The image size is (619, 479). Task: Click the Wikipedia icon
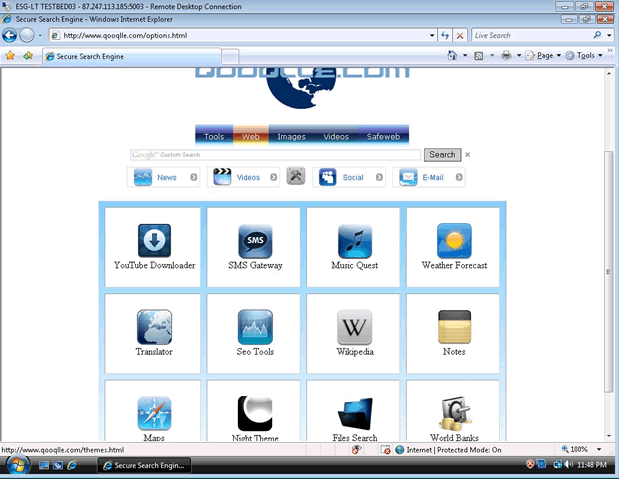[x=354, y=327]
